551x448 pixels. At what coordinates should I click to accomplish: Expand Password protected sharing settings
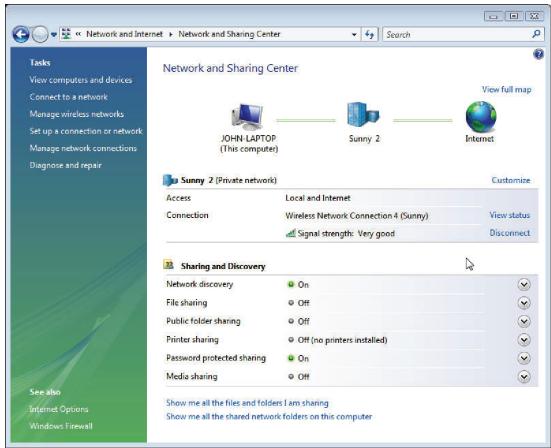coord(524,358)
